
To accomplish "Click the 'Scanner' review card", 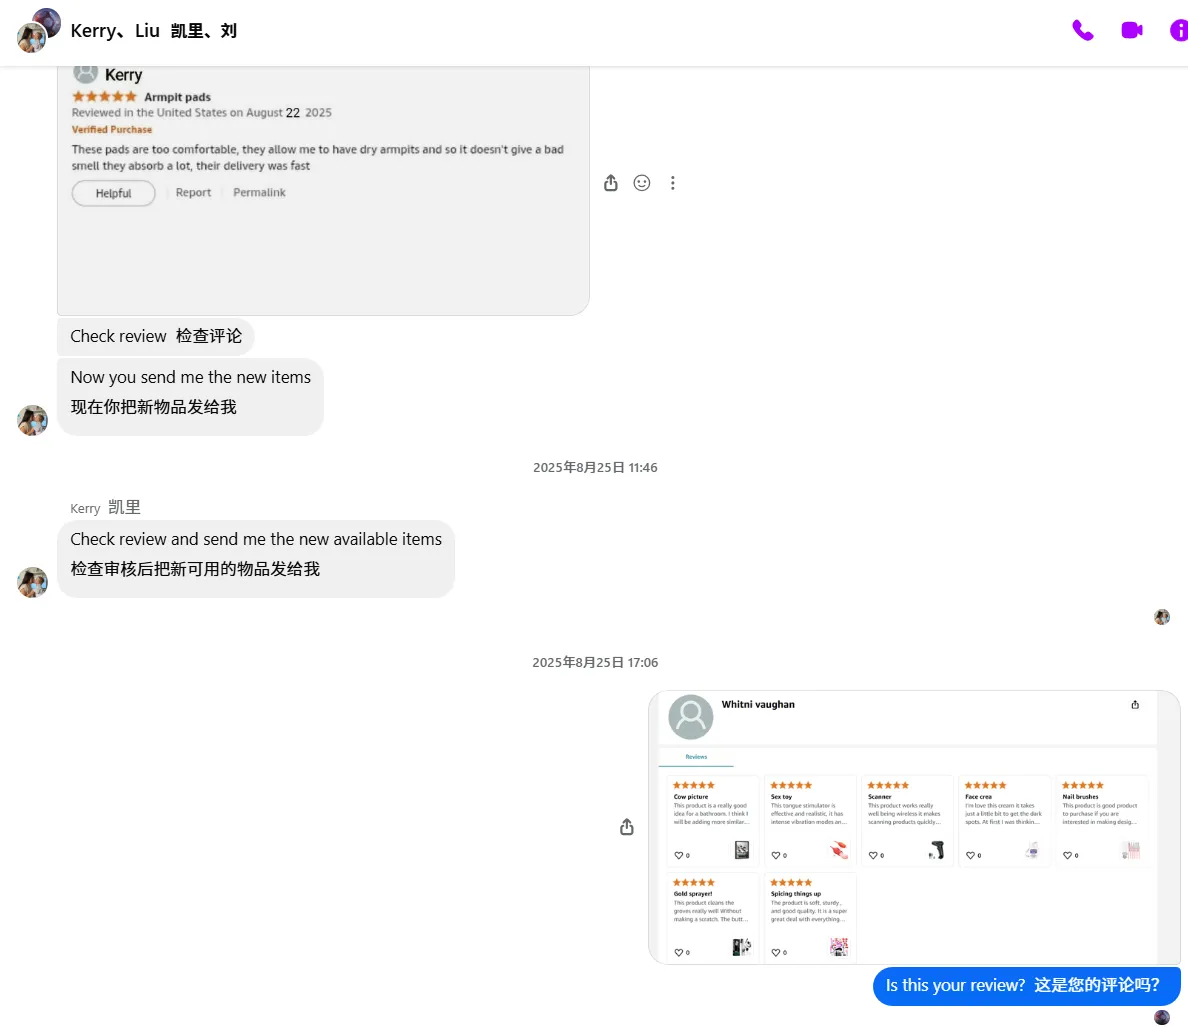I will [906, 821].
